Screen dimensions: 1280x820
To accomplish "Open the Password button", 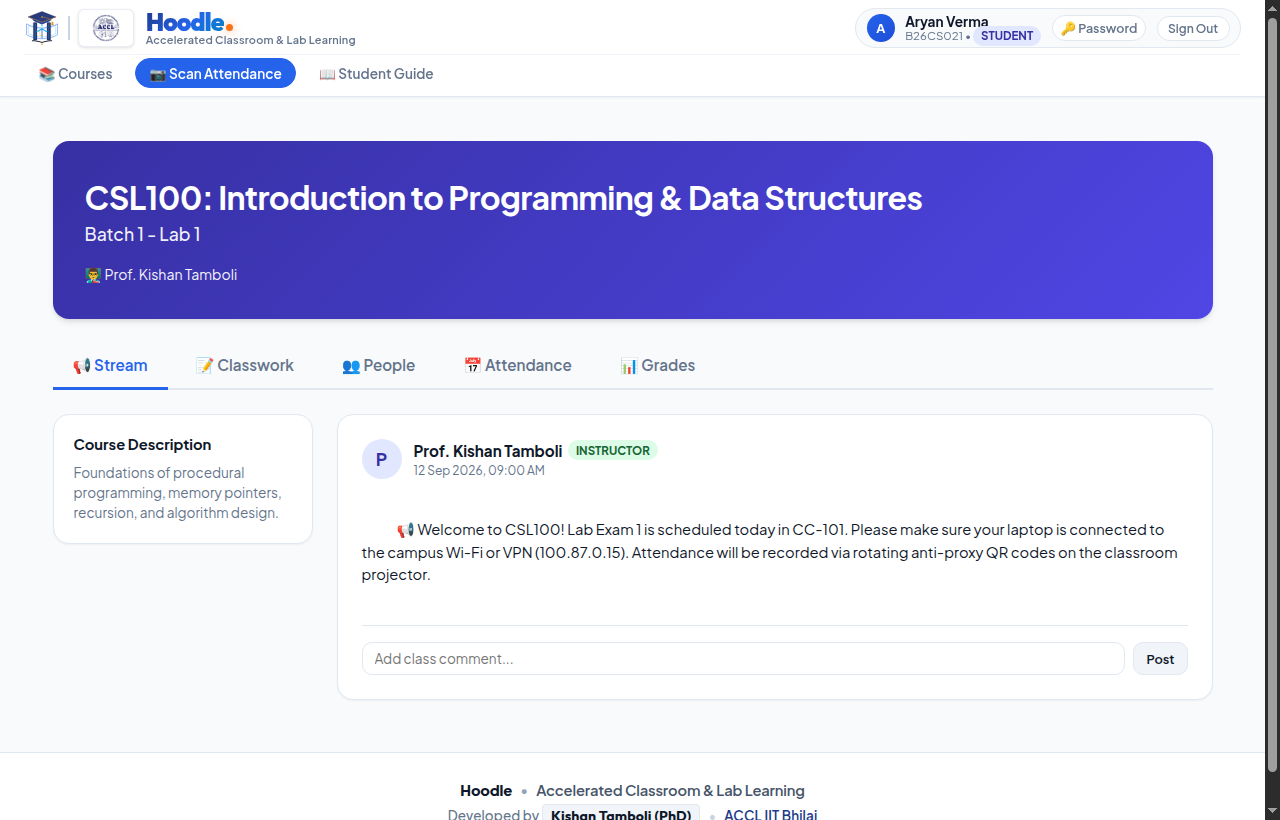I will 1099,28.
